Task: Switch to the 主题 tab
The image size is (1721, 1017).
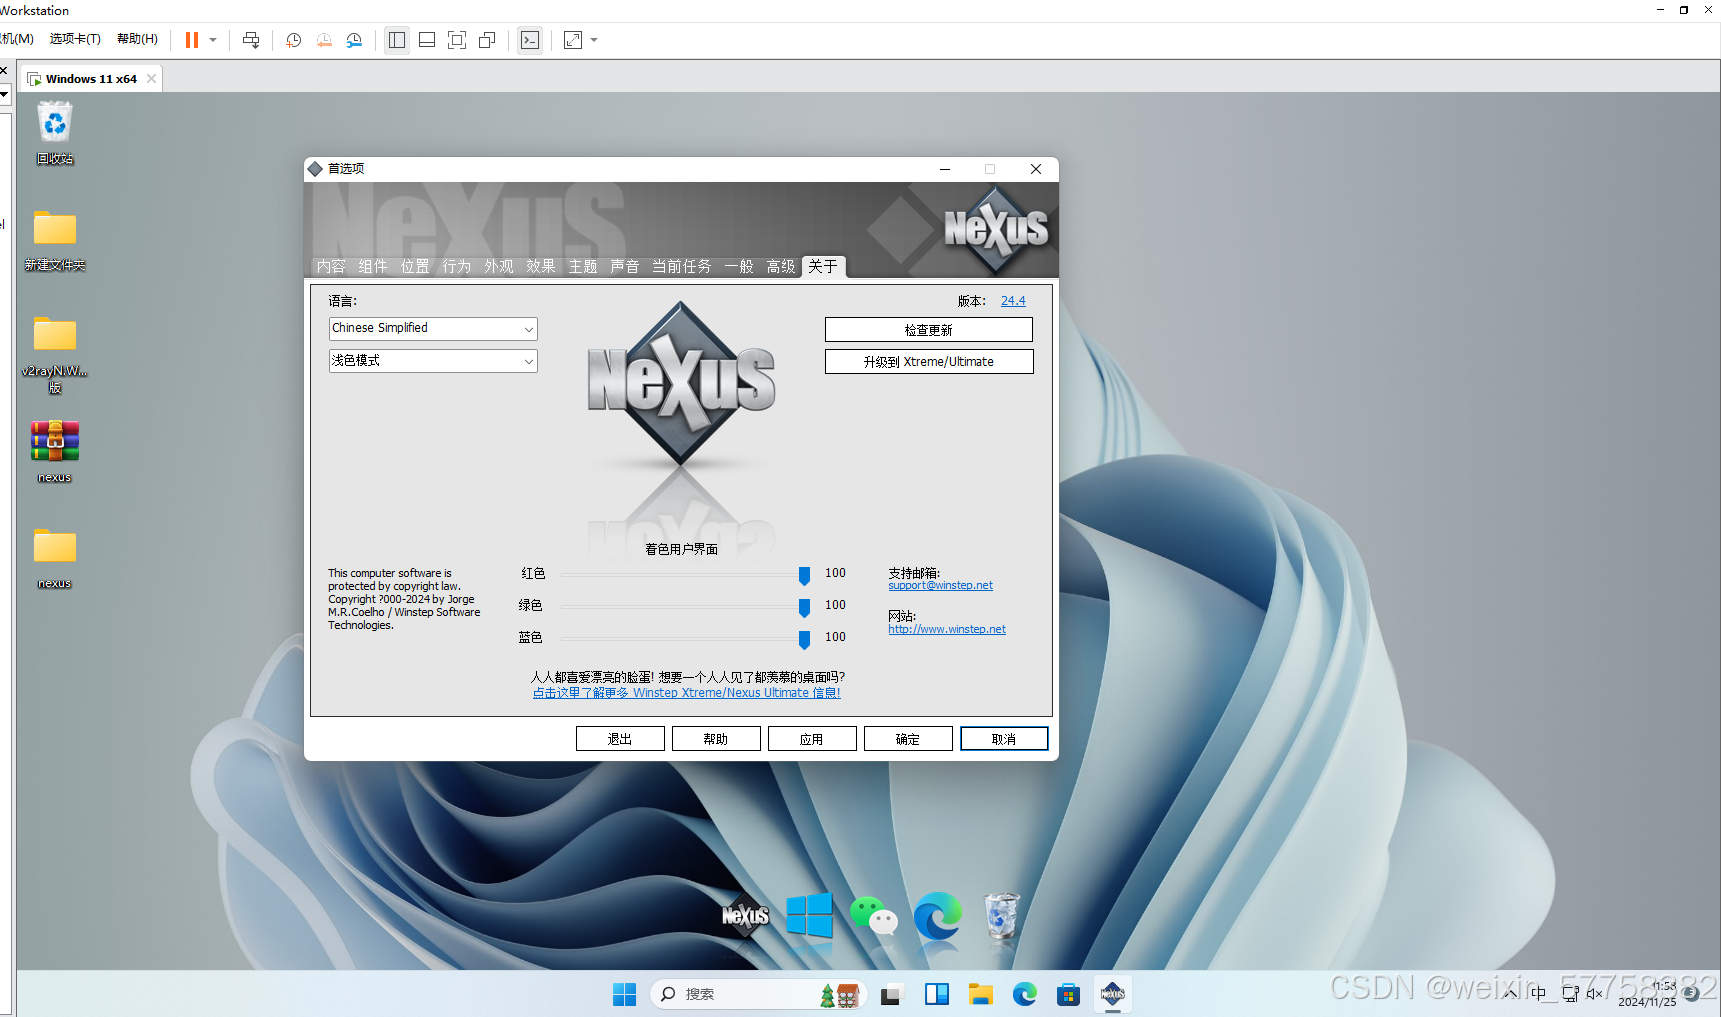Action: pyautogui.click(x=583, y=266)
